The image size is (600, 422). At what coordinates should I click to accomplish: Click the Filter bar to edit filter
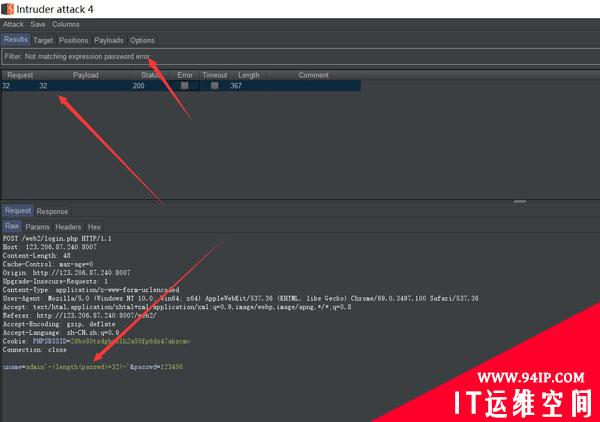click(301, 57)
